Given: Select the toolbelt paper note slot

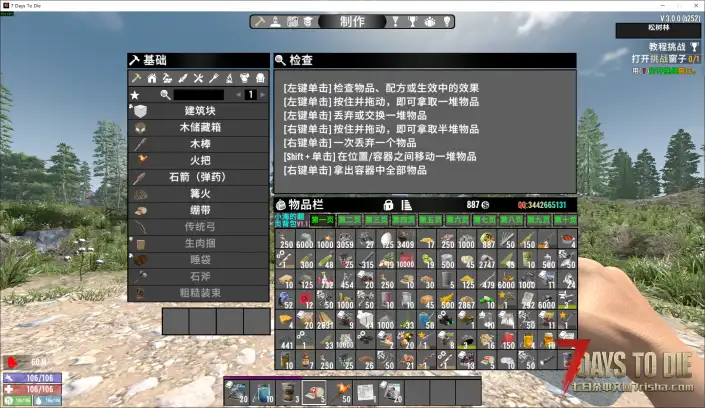Looking at the screenshot, I should (x=365, y=392).
